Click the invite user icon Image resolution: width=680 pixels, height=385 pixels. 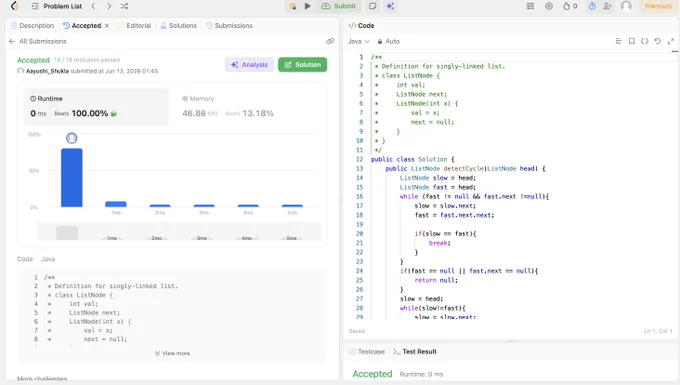pyautogui.click(x=607, y=6)
